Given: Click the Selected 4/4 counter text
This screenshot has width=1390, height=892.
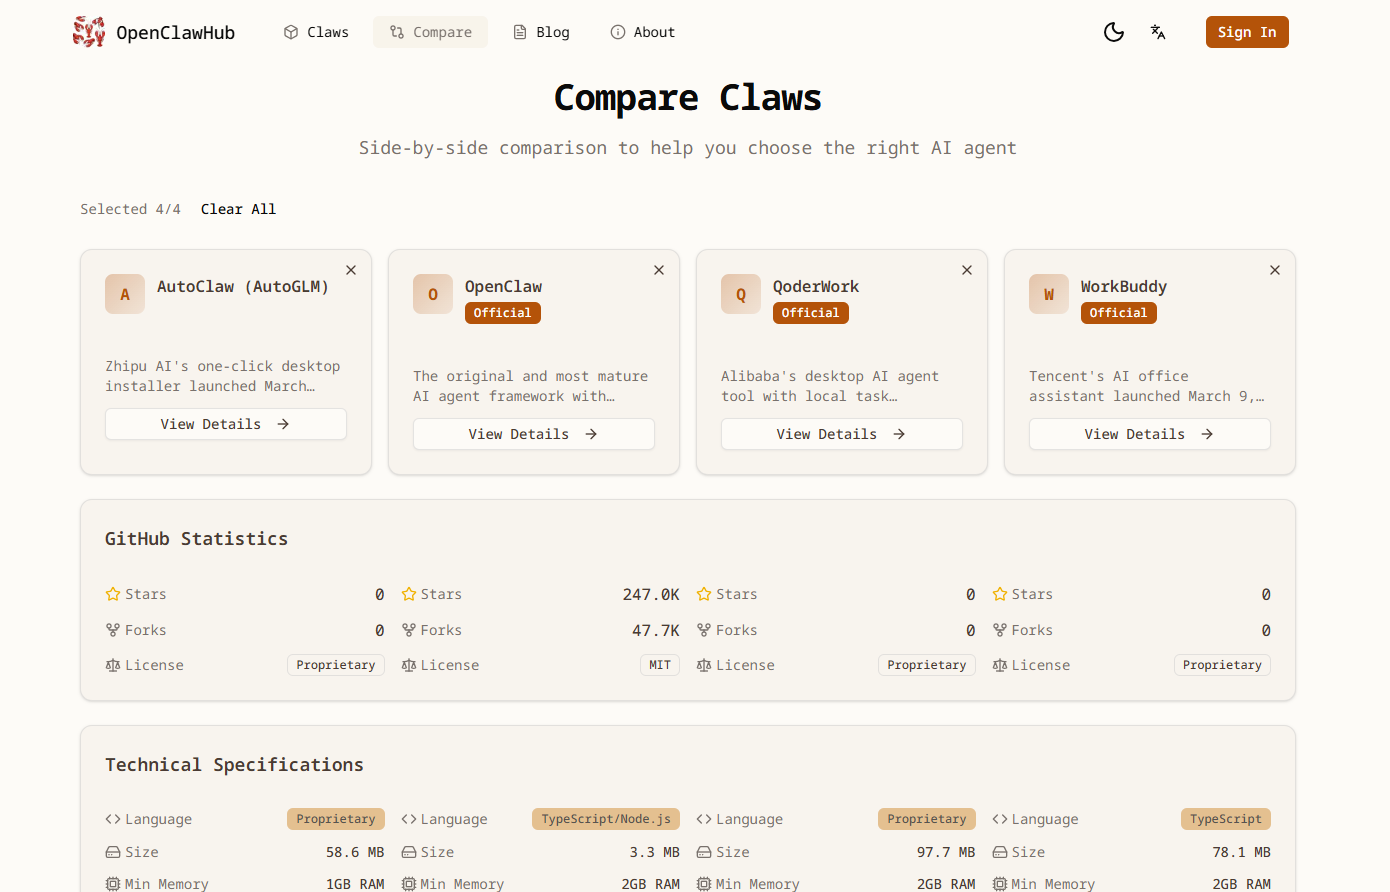Looking at the screenshot, I should 131,209.
